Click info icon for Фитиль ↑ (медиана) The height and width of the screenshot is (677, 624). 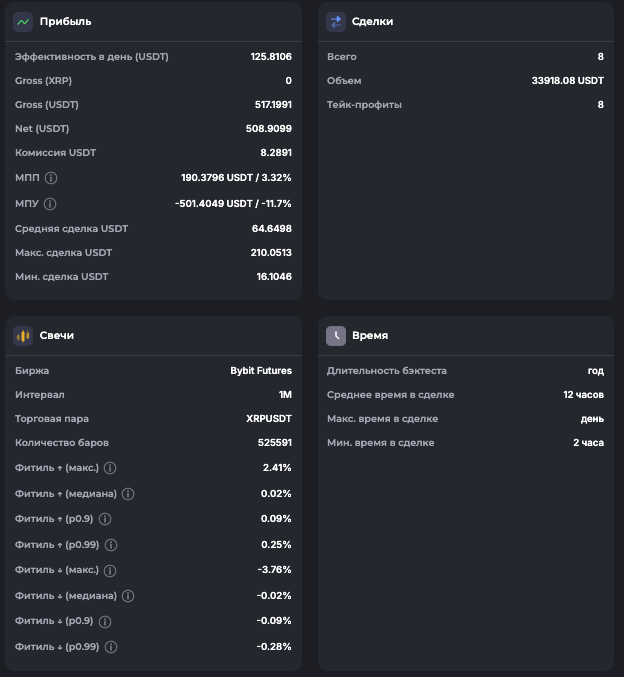point(128,494)
